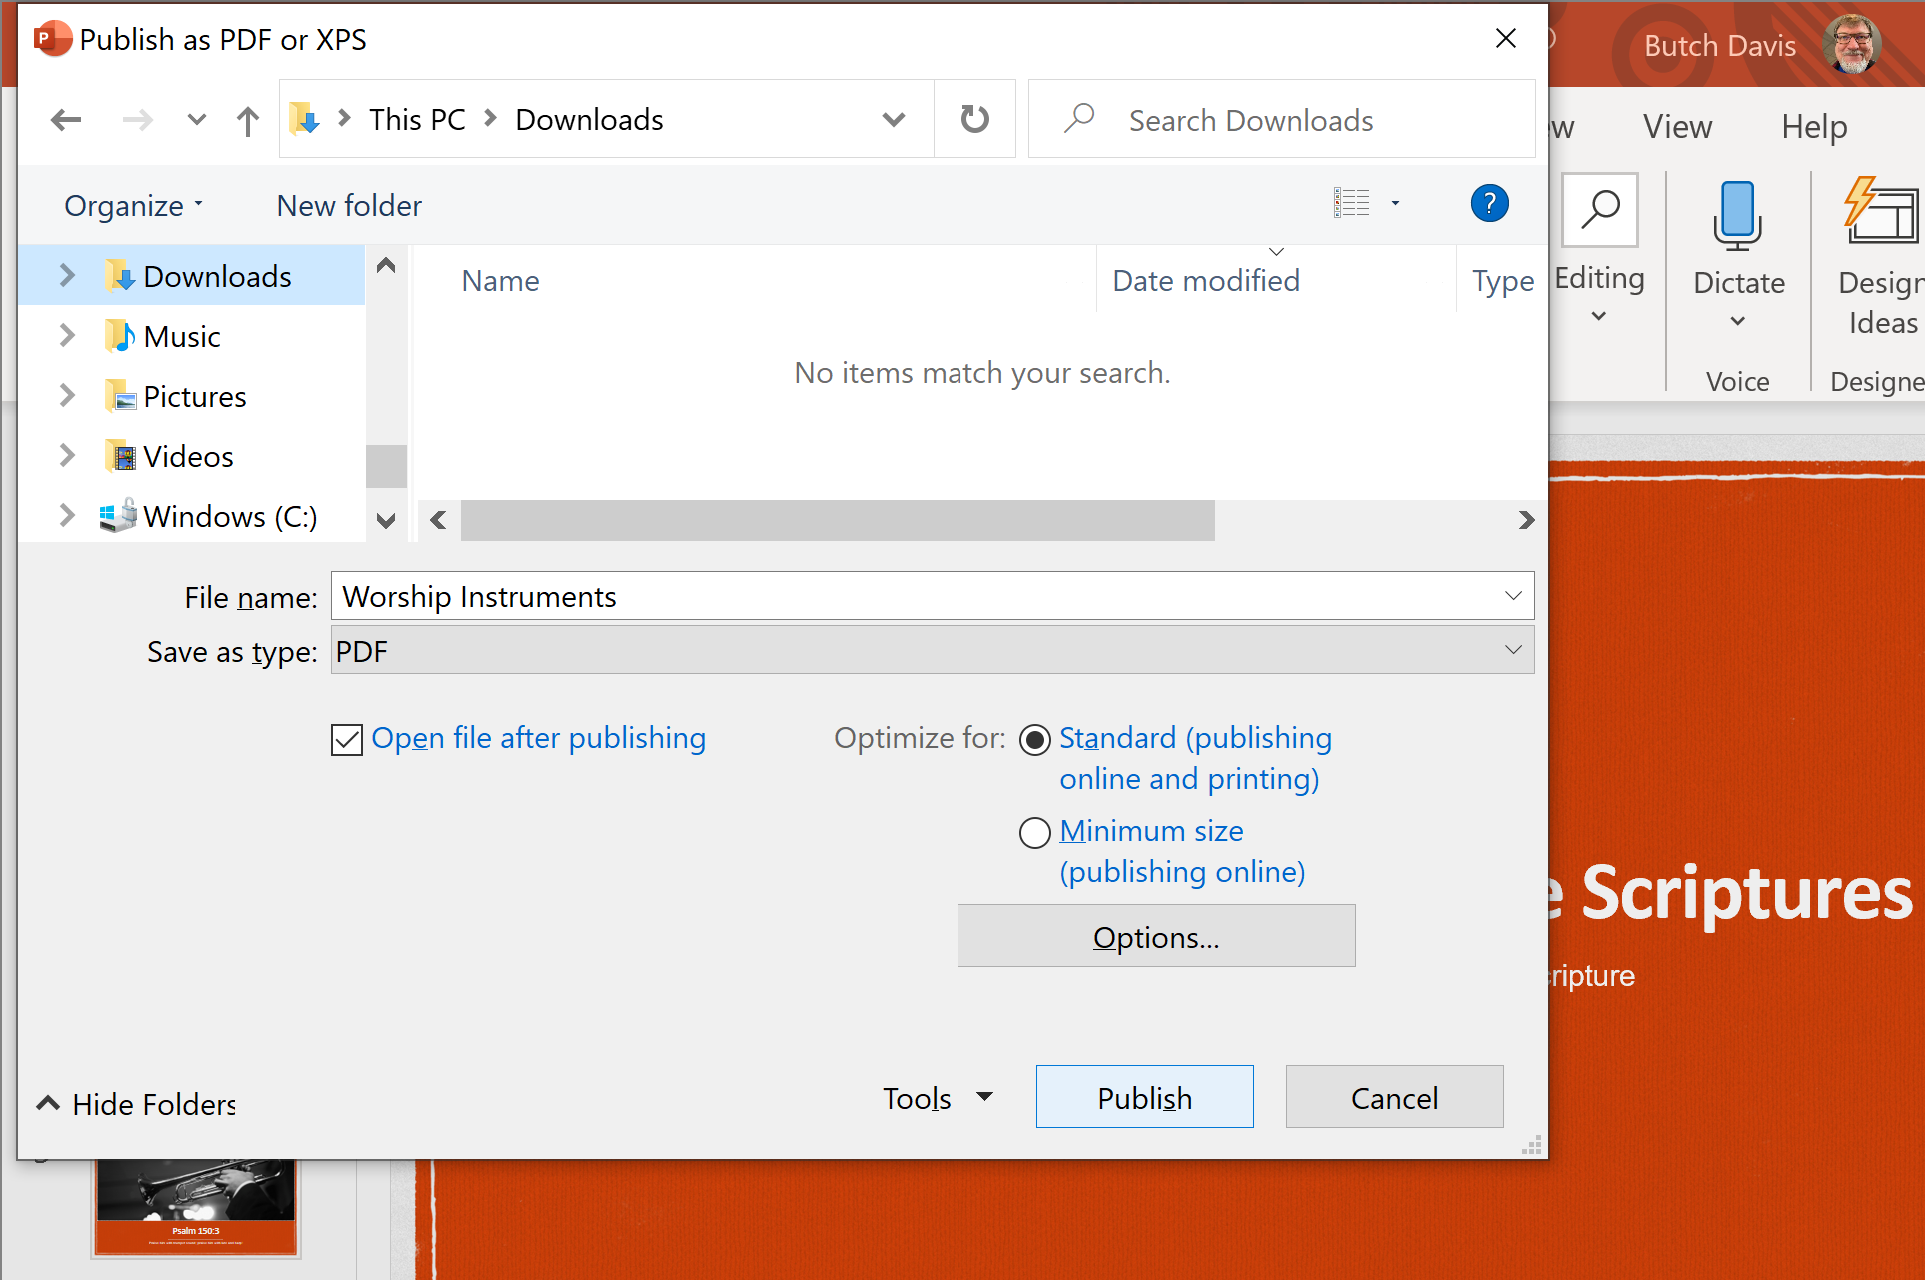The width and height of the screenshot is (1925, 1280).
Task: Open the Options... dialog
Action: (x=1156, y=936)
